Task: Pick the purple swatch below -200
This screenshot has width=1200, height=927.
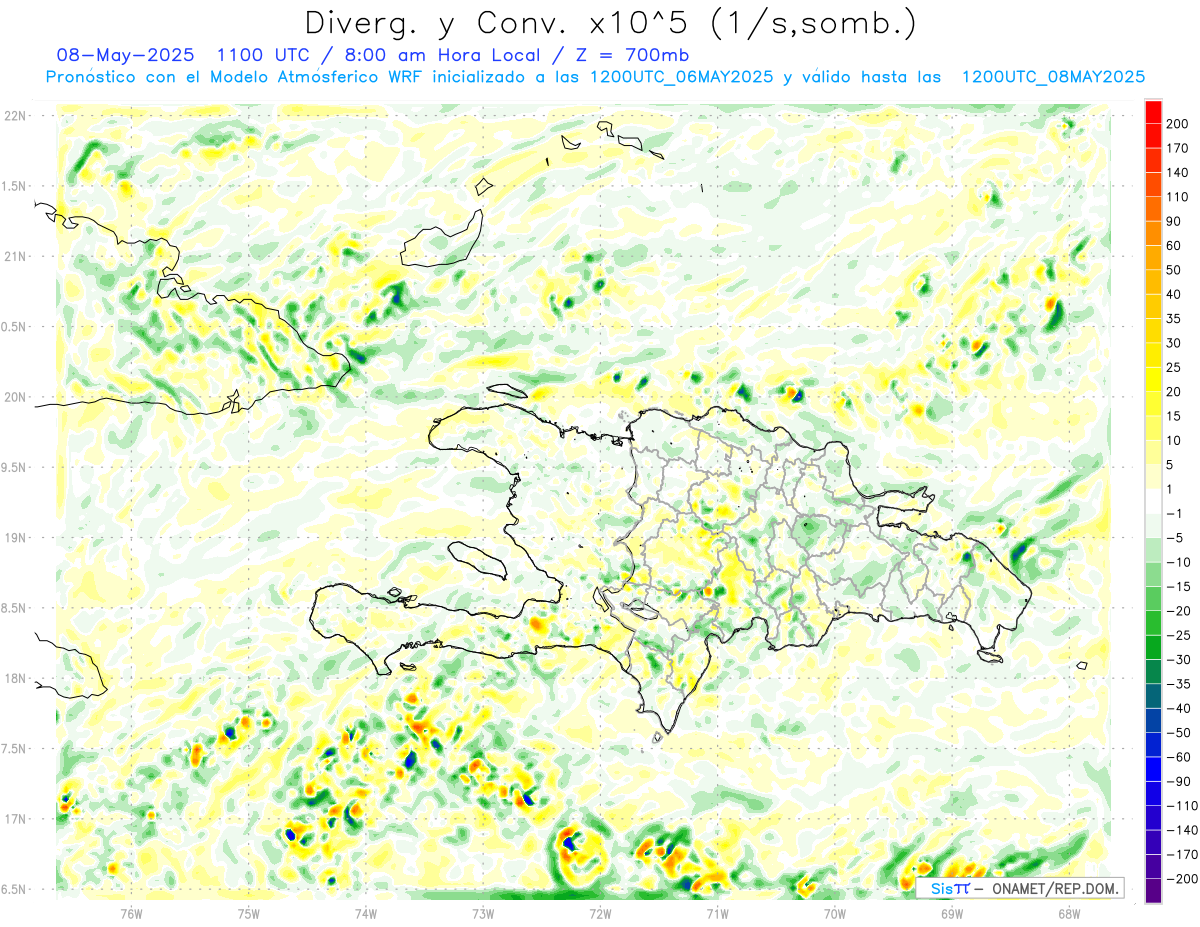Action: click(1153, 890)
